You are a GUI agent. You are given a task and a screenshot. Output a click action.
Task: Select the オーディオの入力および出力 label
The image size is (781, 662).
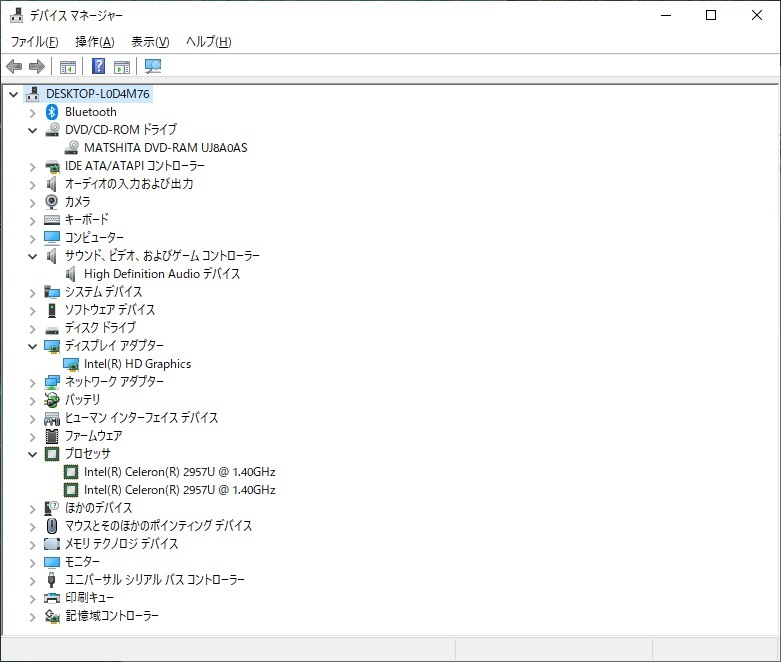coord(129,184)
